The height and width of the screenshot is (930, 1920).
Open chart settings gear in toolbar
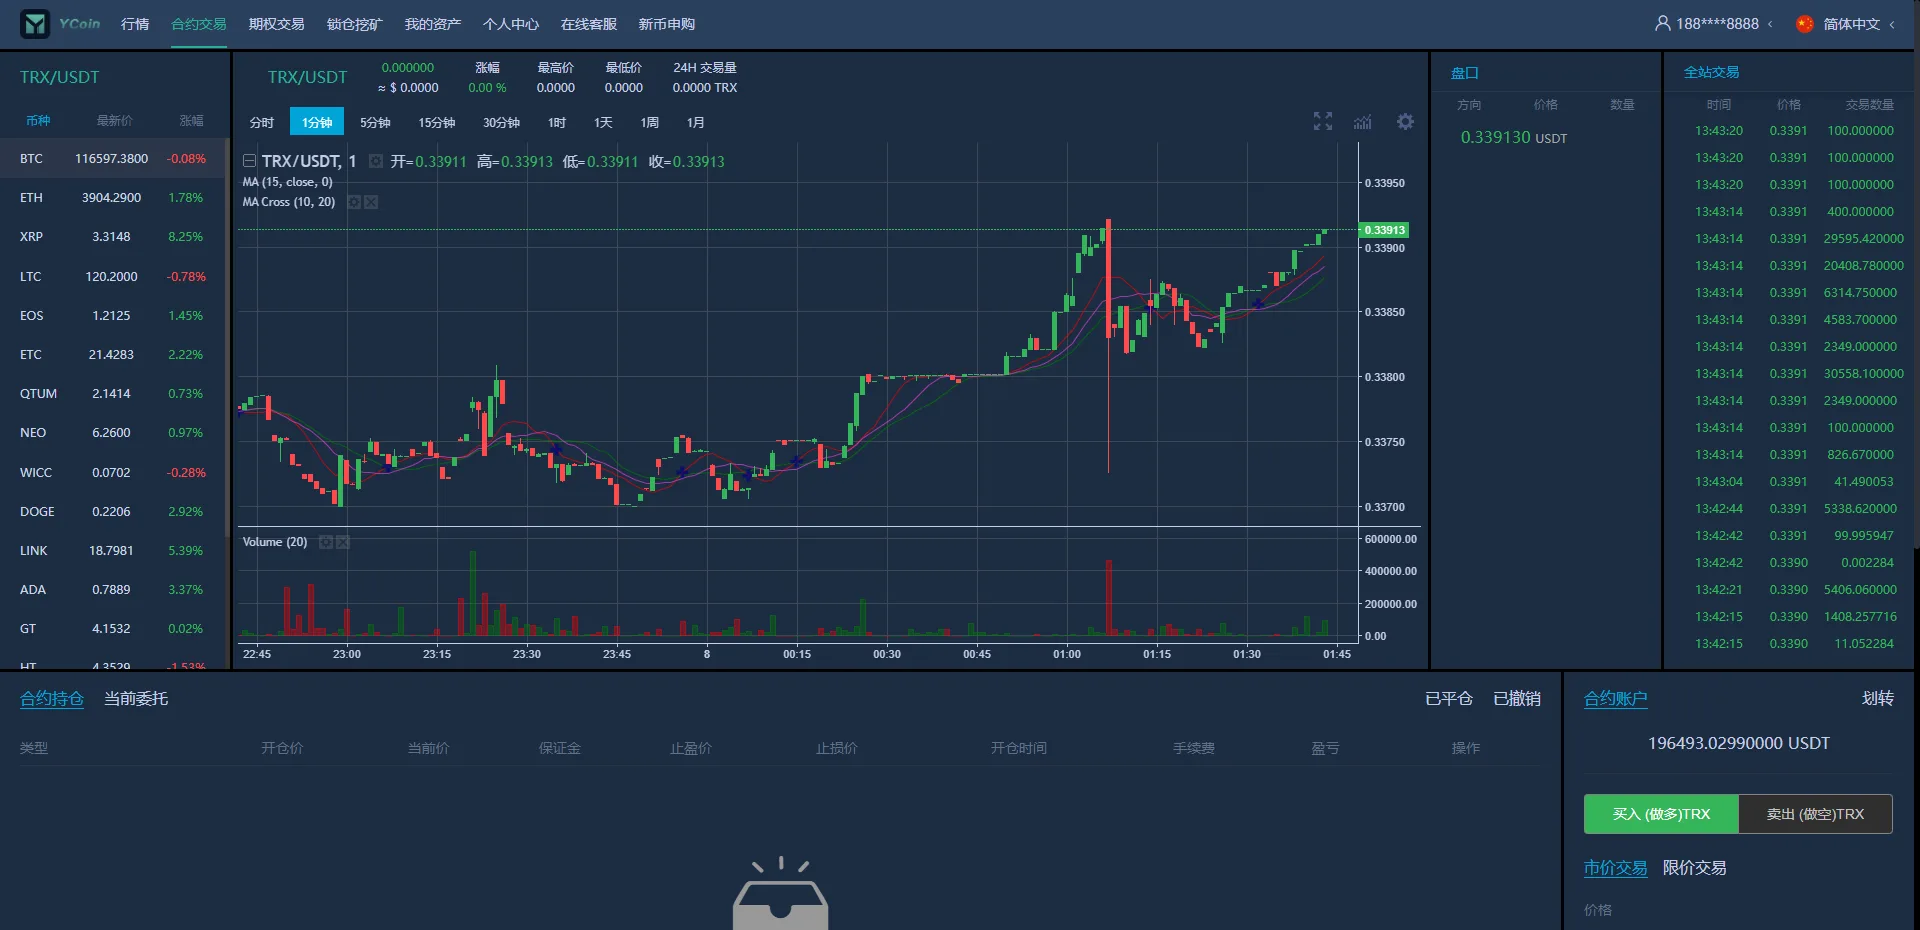[1405, 122]
